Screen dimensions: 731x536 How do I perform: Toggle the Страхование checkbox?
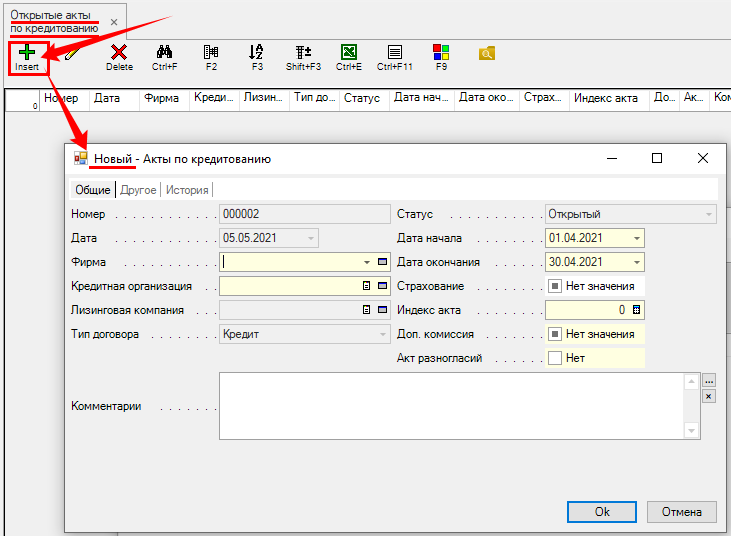(x=555, y=286)
